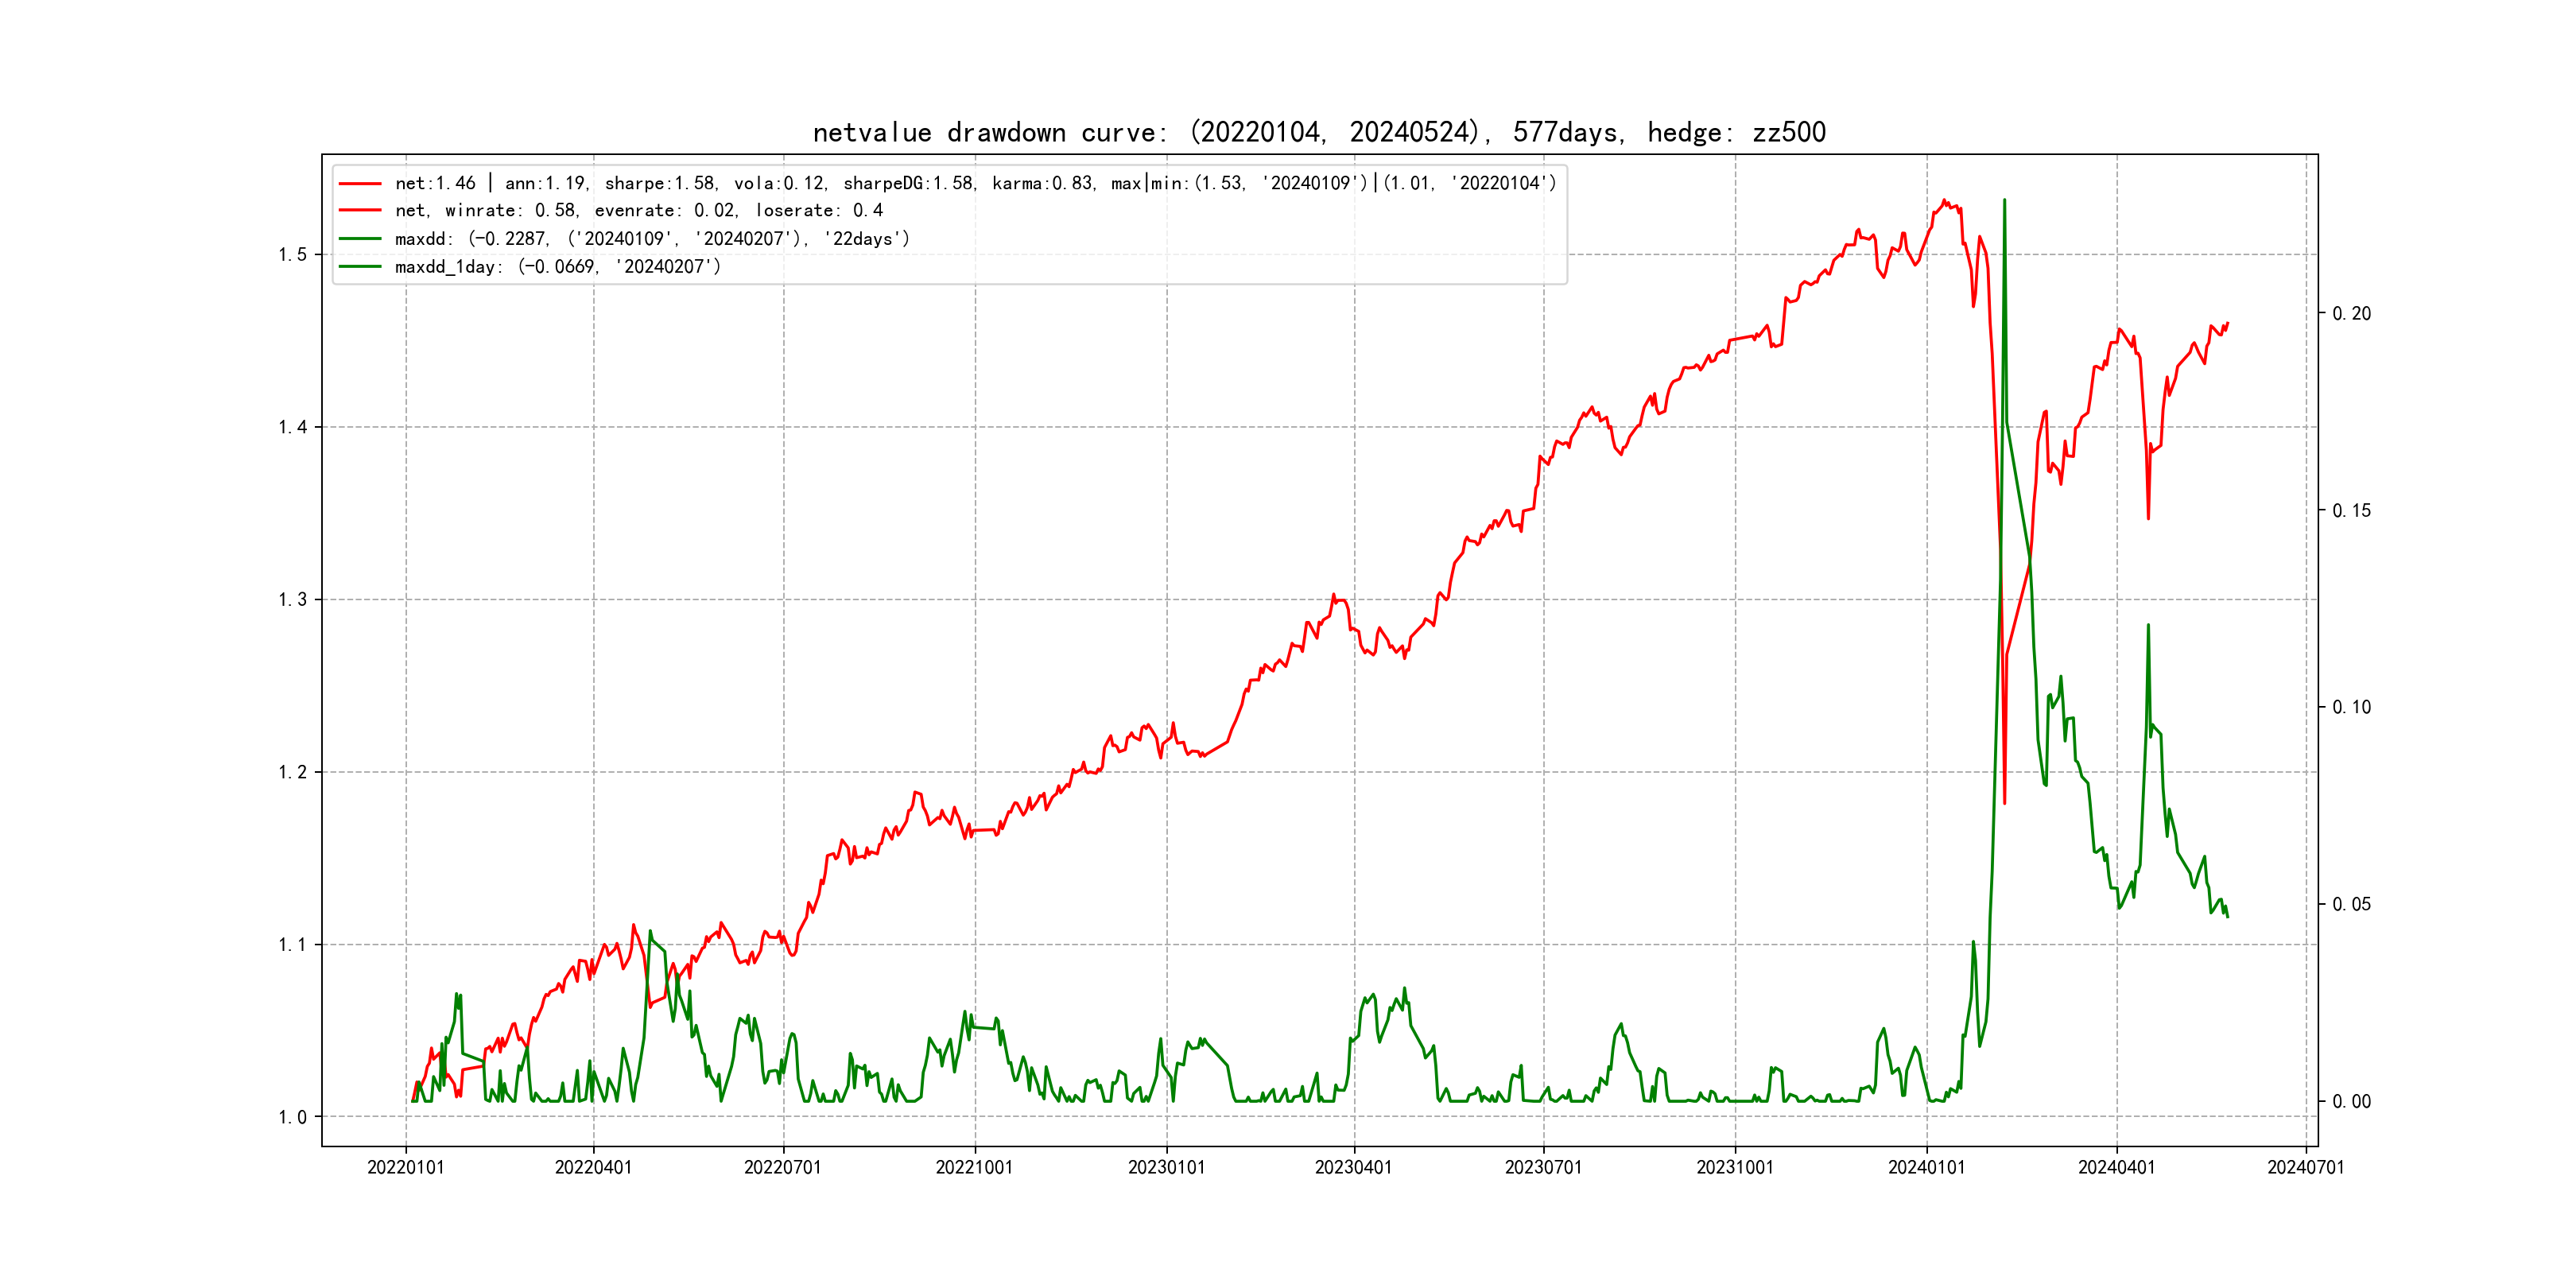
Task: Click the 20230401 x-axis date label
Action: [x=1353, y=1168]
